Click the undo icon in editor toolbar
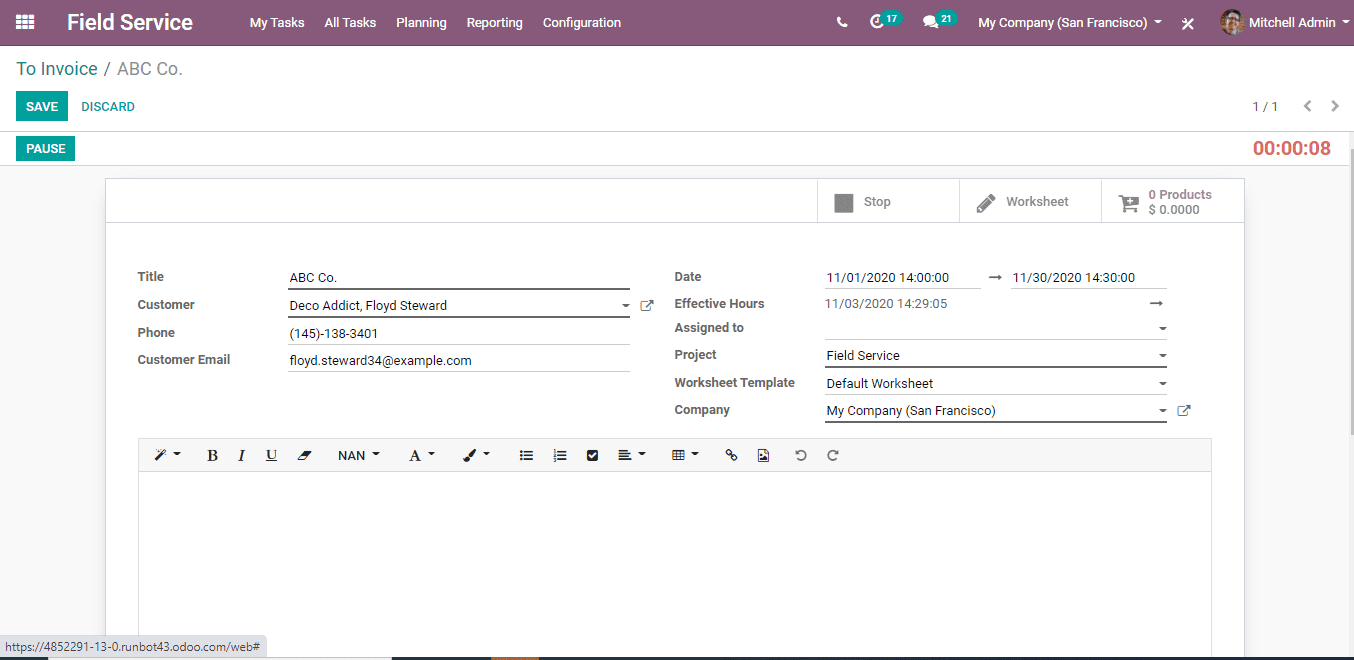Image resolution: width=1354 pixels, height=660 pixels. tap(800, 455)
